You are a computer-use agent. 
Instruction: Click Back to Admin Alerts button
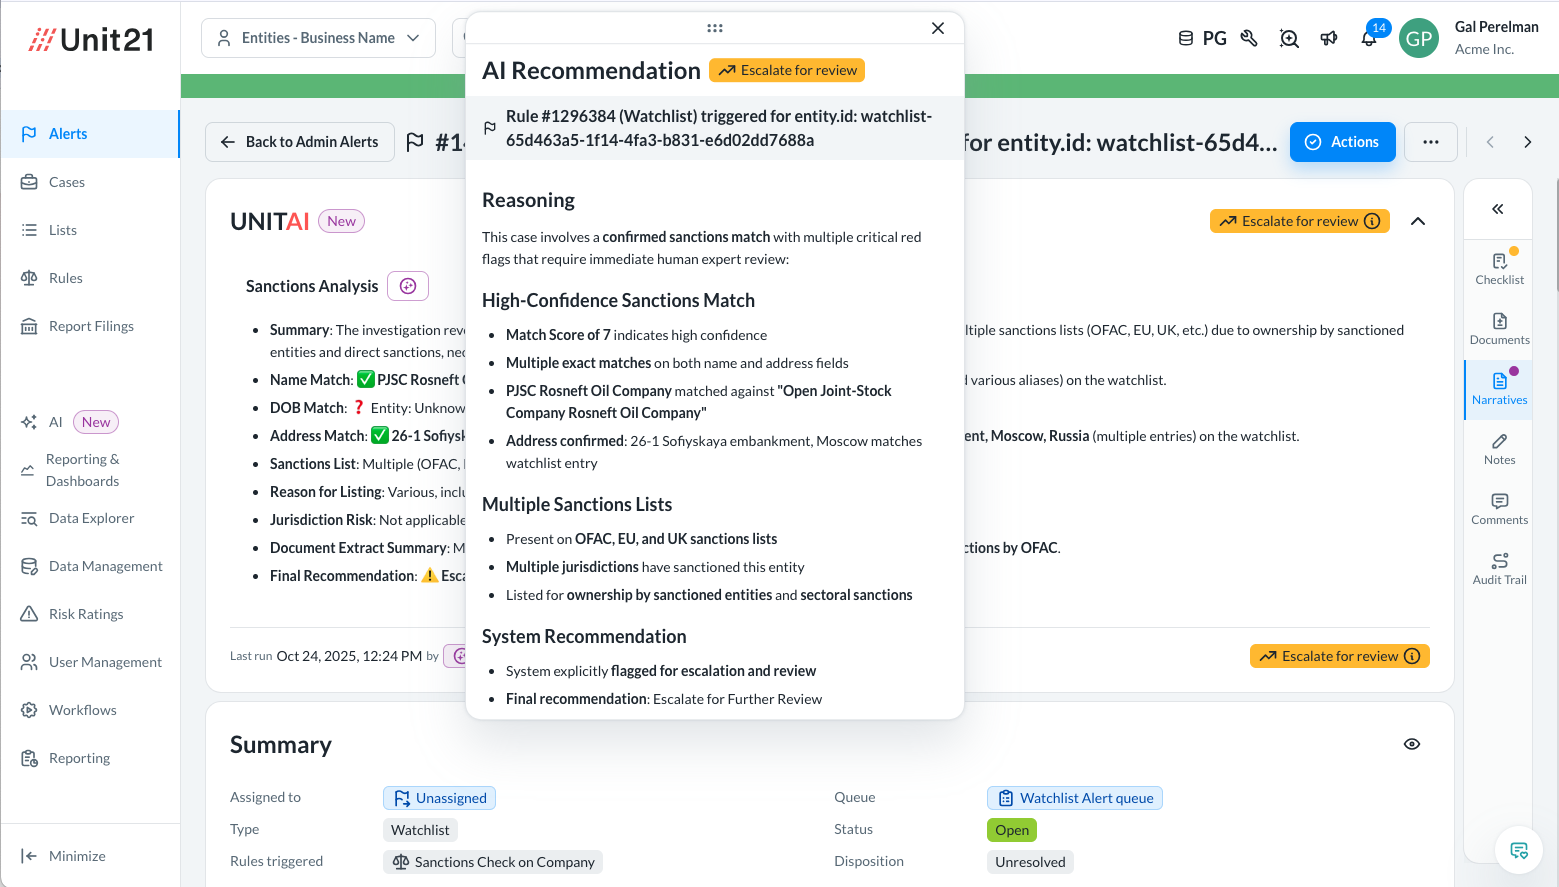(x=299, y=142)
